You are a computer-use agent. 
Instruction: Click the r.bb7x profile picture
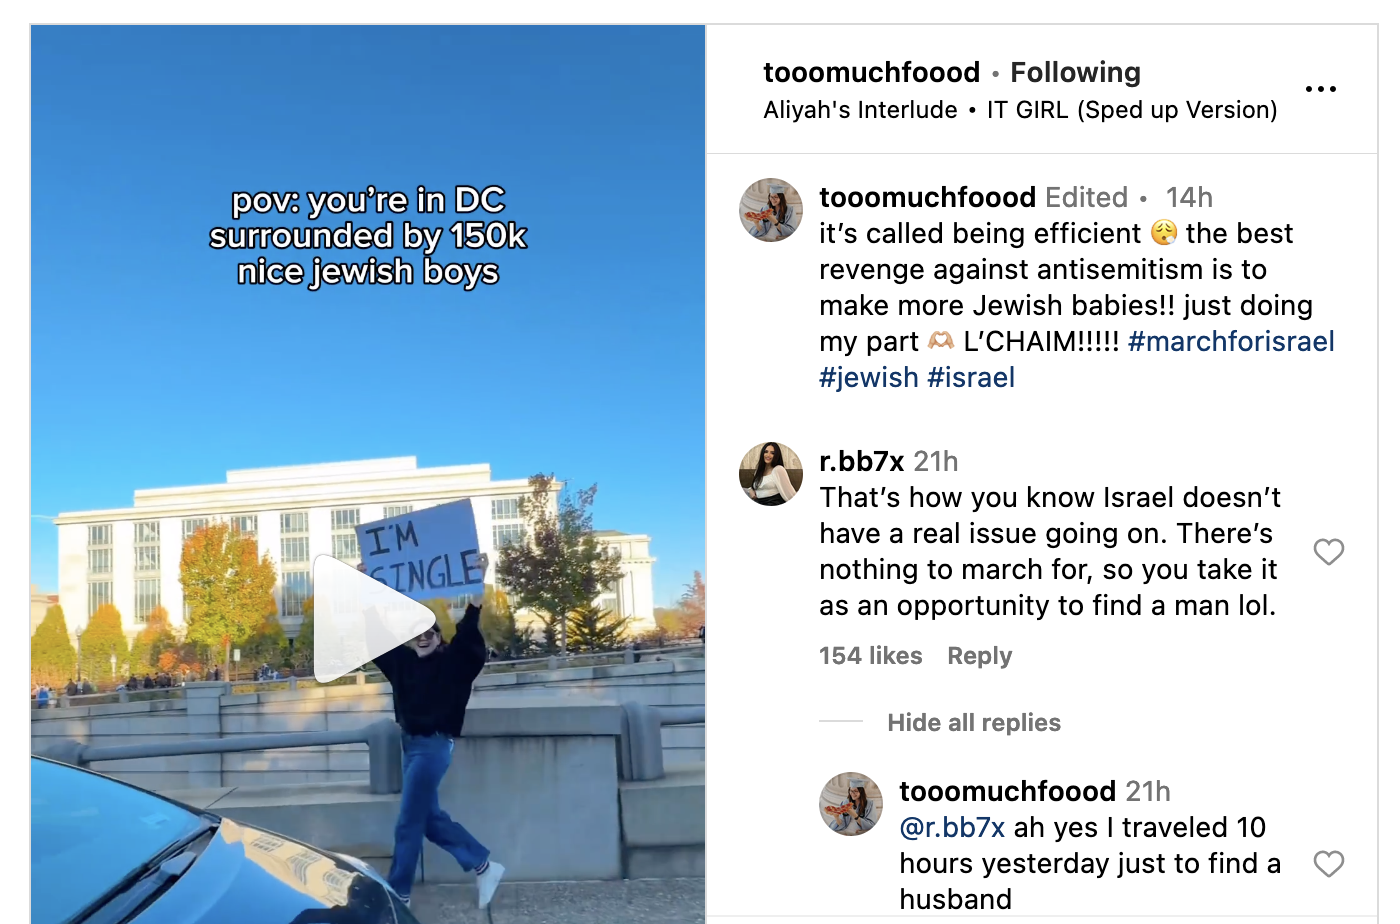770,474
